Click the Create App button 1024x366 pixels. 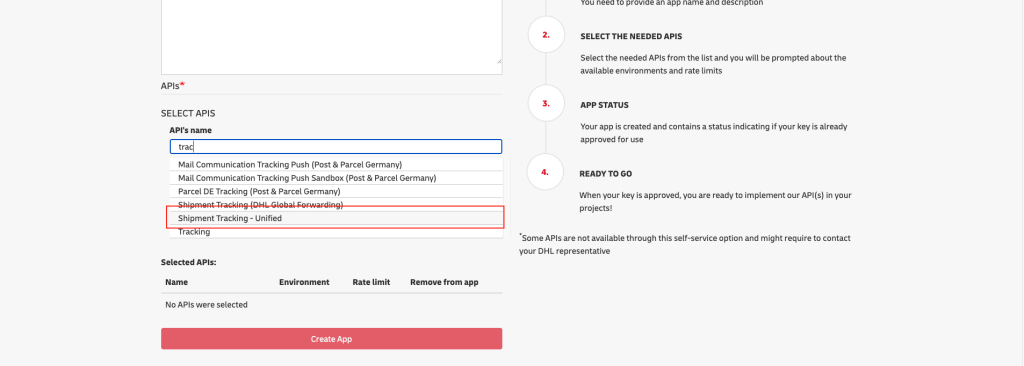pyautogui.click(x=332, y=339)
